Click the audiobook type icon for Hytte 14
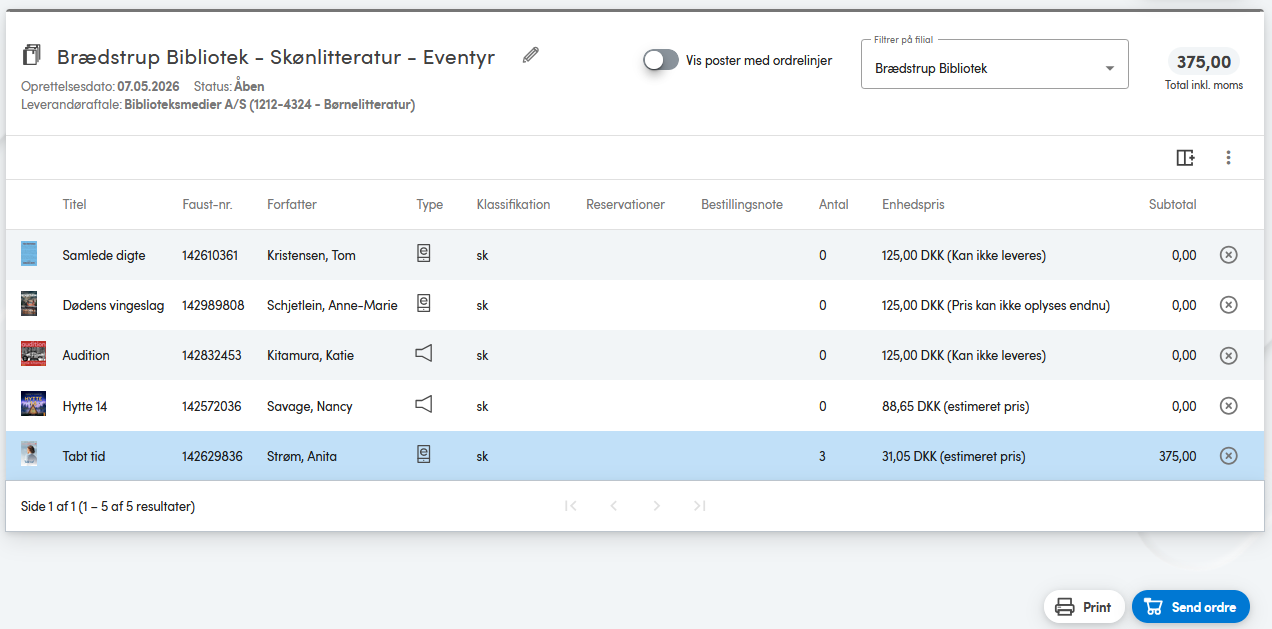 pos(424,404)
